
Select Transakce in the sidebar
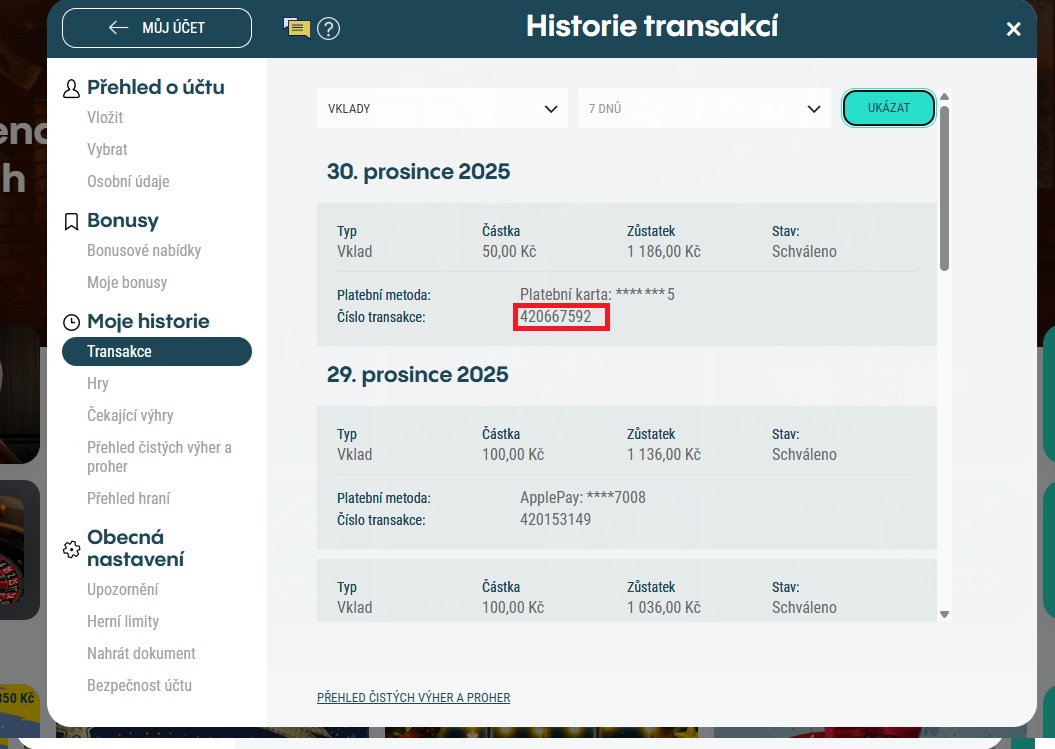[157, 352]
